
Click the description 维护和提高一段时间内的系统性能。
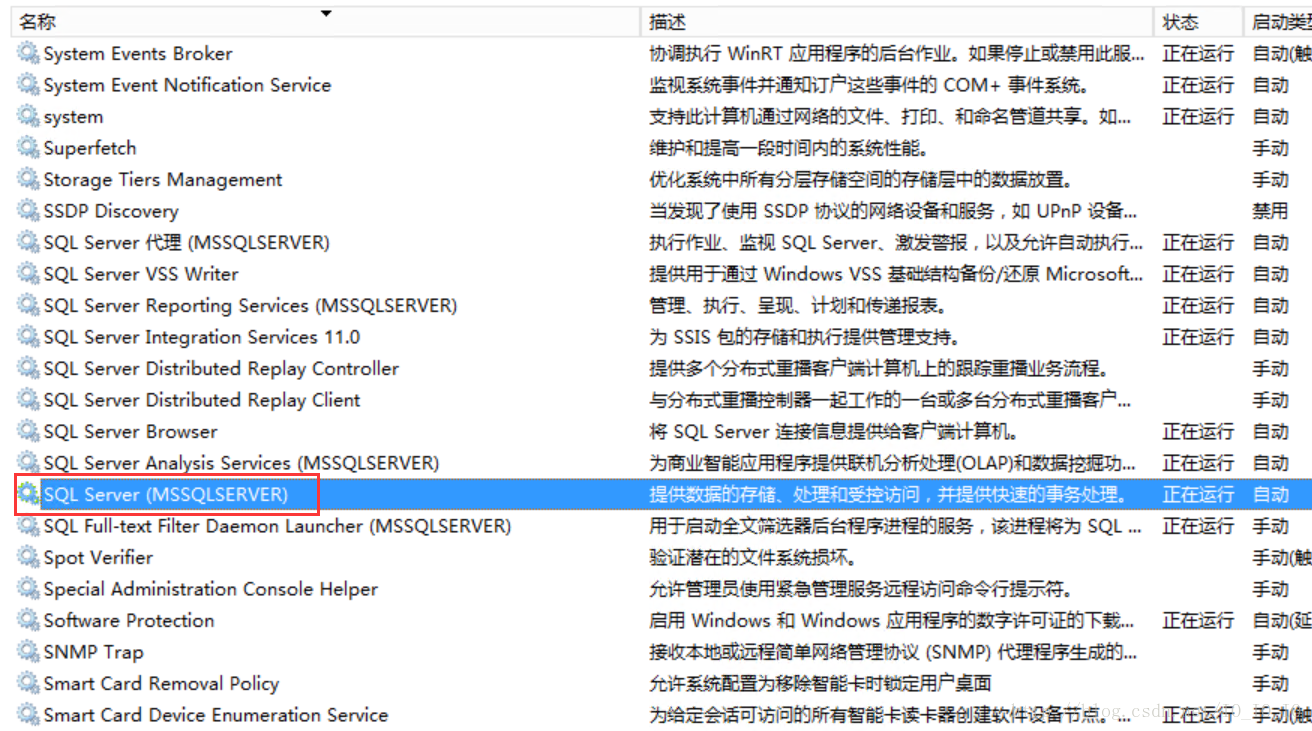pos(789,148)
